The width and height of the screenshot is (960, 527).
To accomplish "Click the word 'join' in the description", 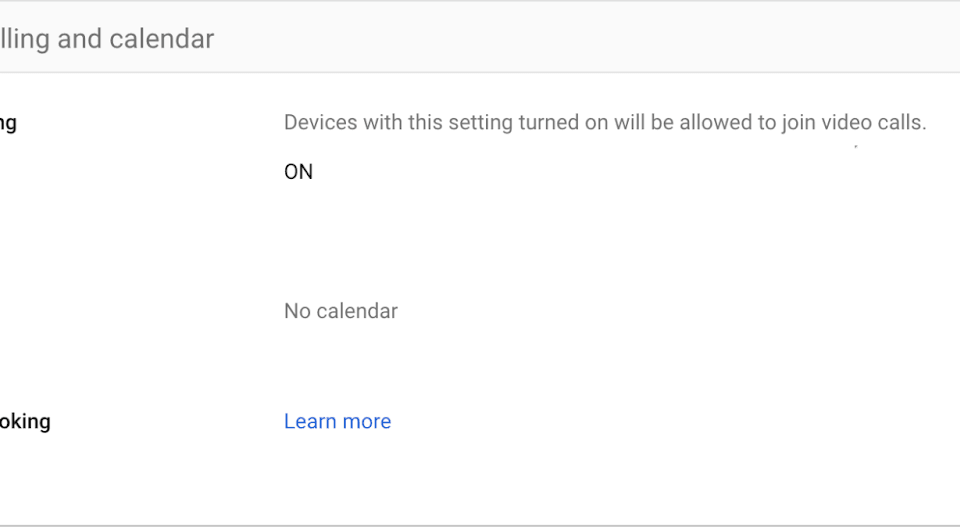I will click(x=795, y=123).
